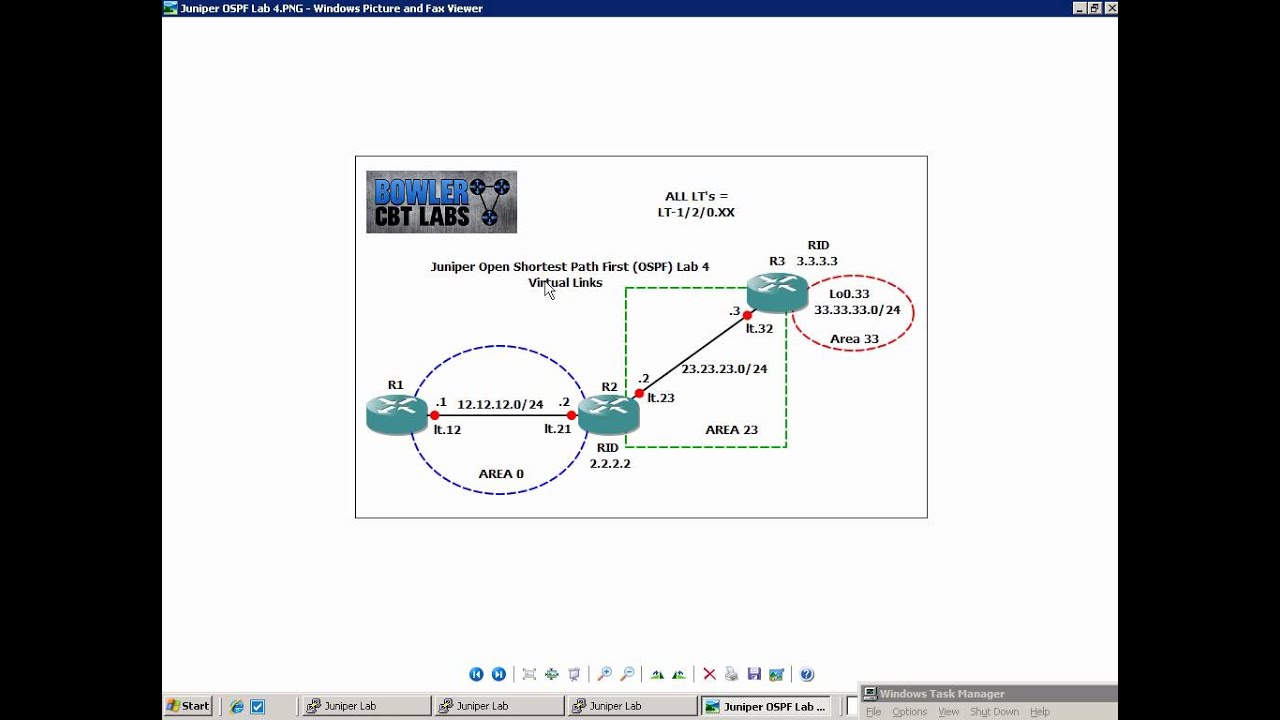Select the Juniper OSPF Lab taskbar button
This screenshot has height=720, width=1280.
point(764,706)
